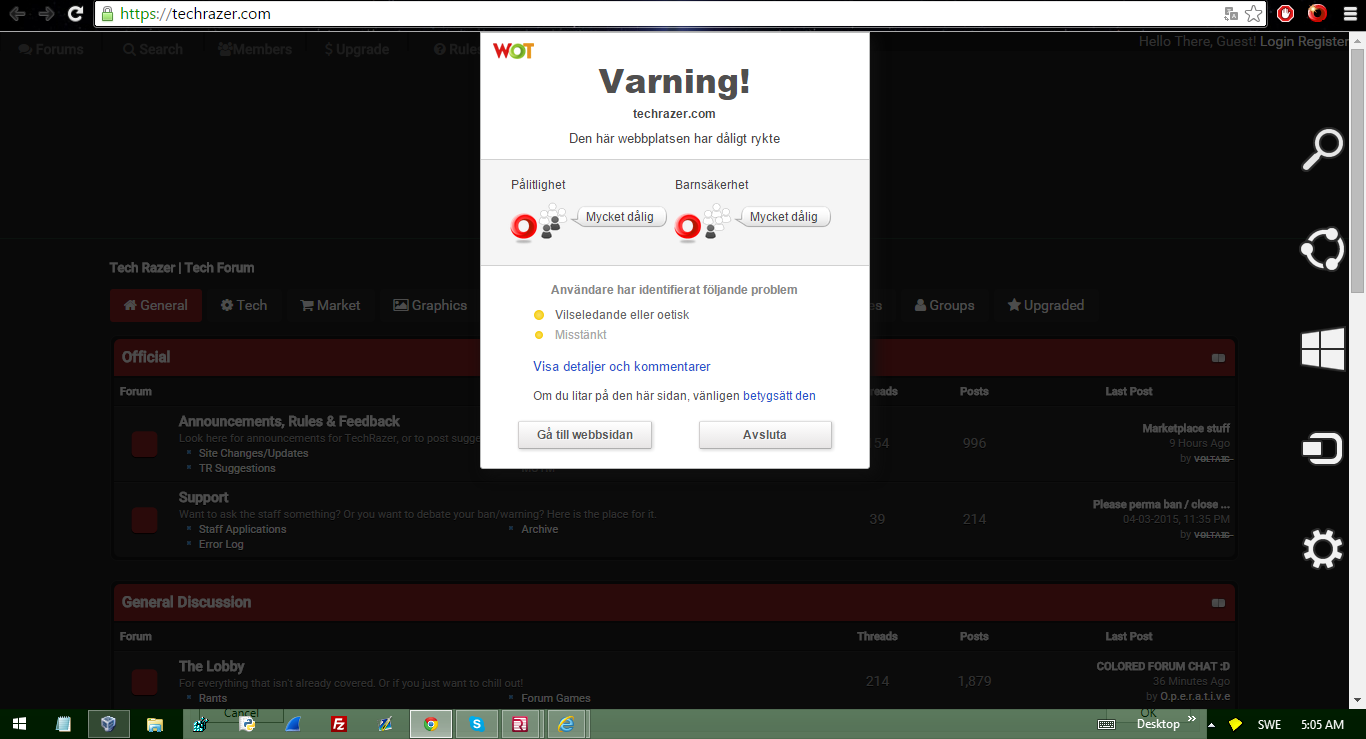Image resolution: width=1366 pixels, height=739 pixels.
Task: Click the Gå till webbsidan button
Action: tap(585, 435)
